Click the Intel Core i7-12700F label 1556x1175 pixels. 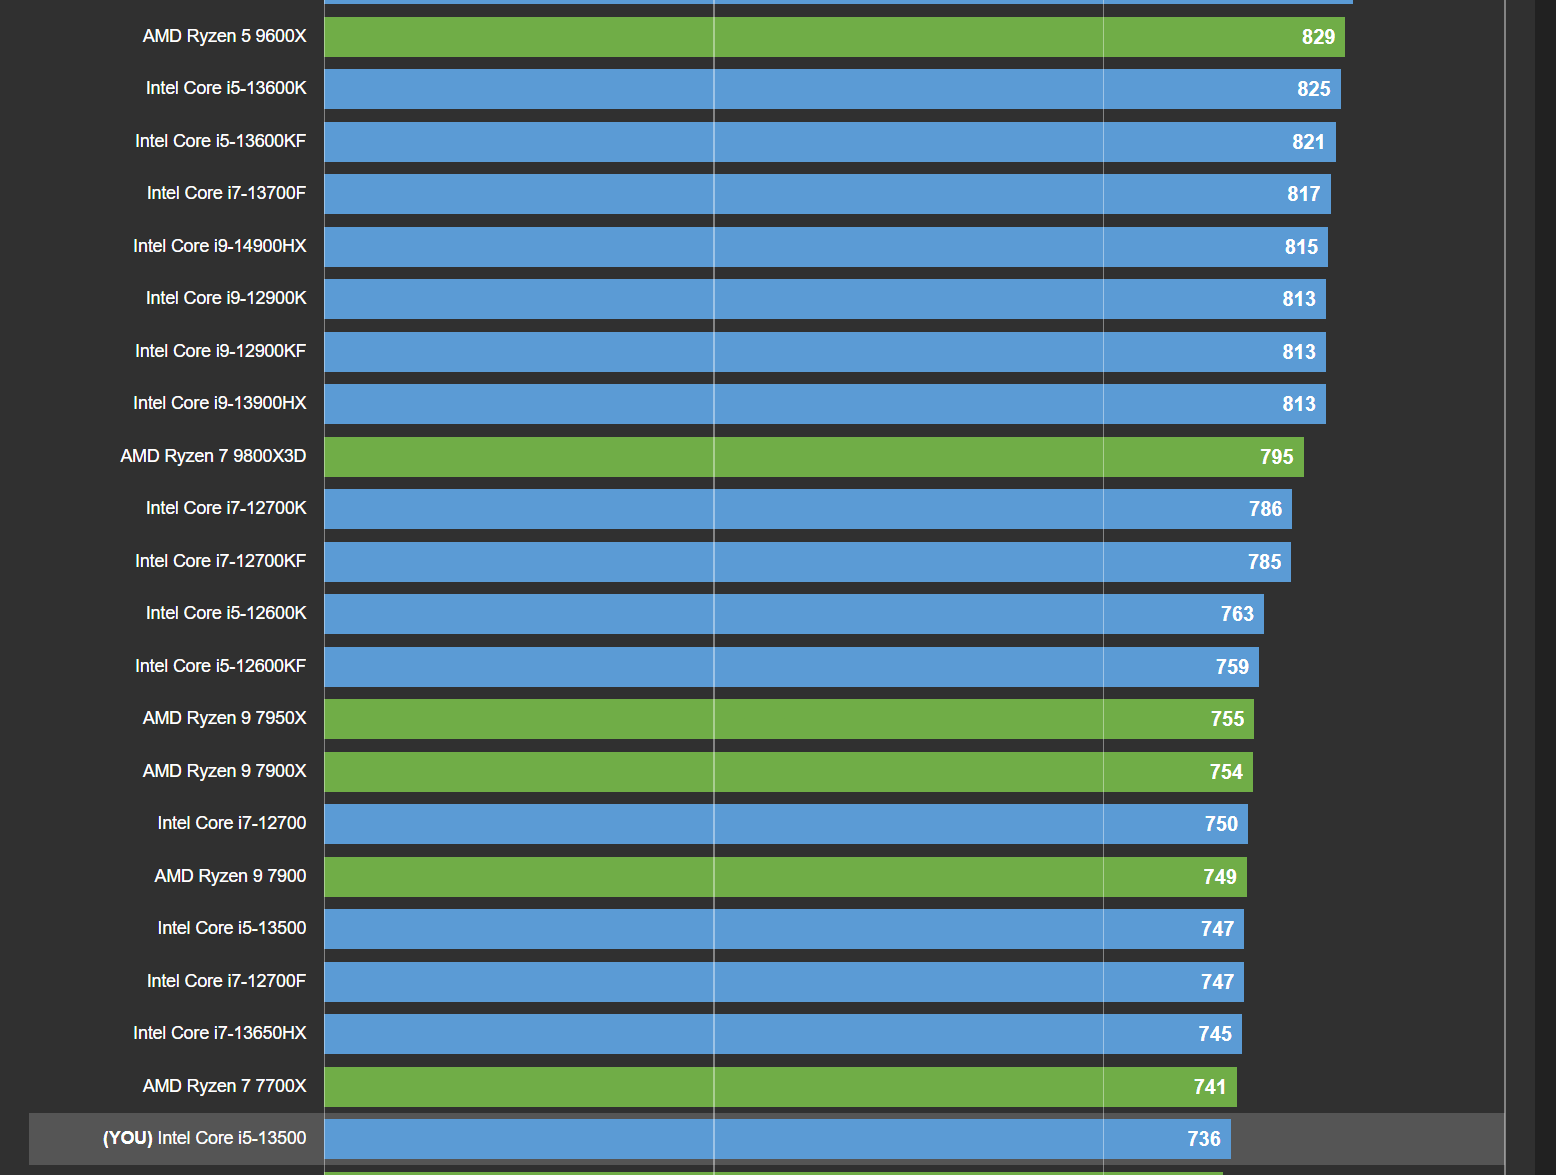(x=226, y=981)
